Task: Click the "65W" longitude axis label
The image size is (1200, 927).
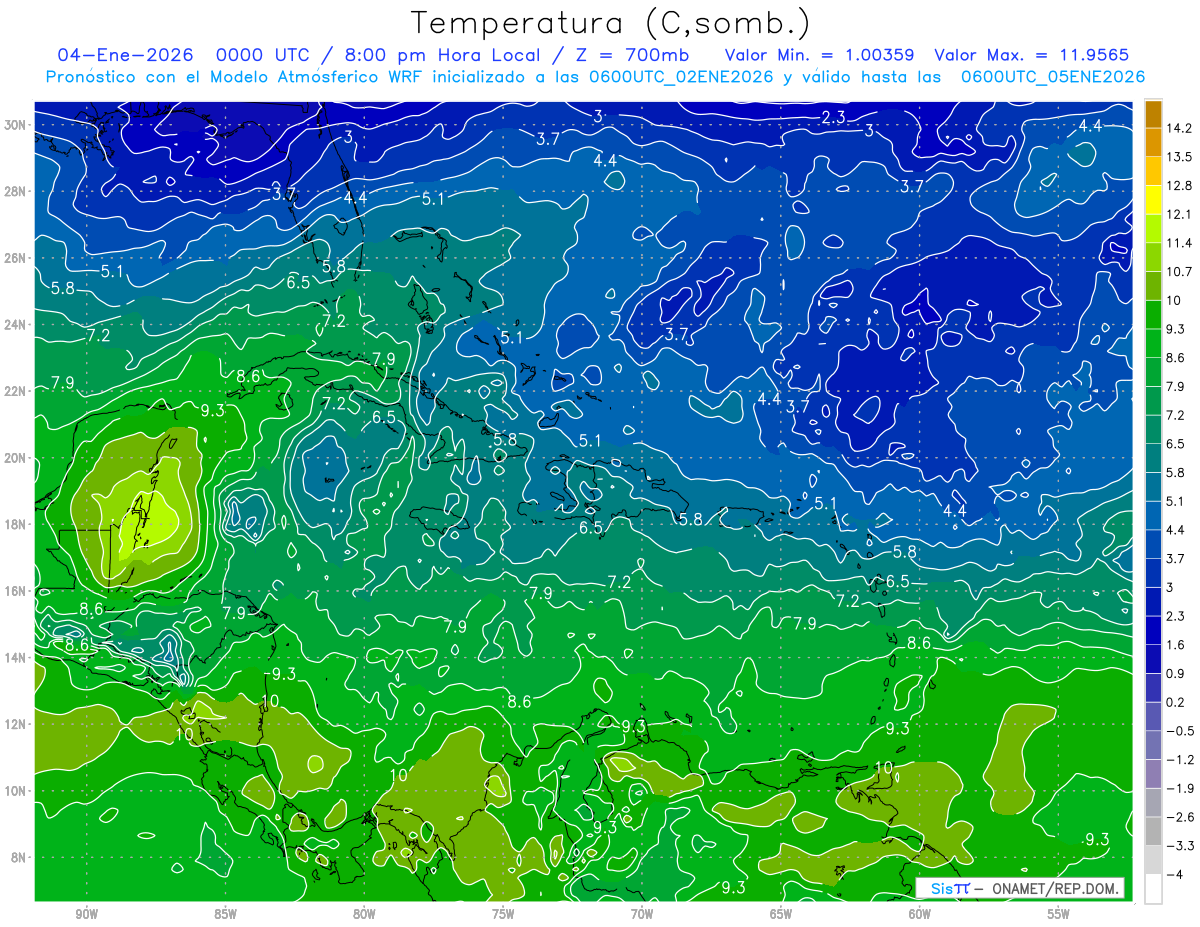Action: click(781, 915)
